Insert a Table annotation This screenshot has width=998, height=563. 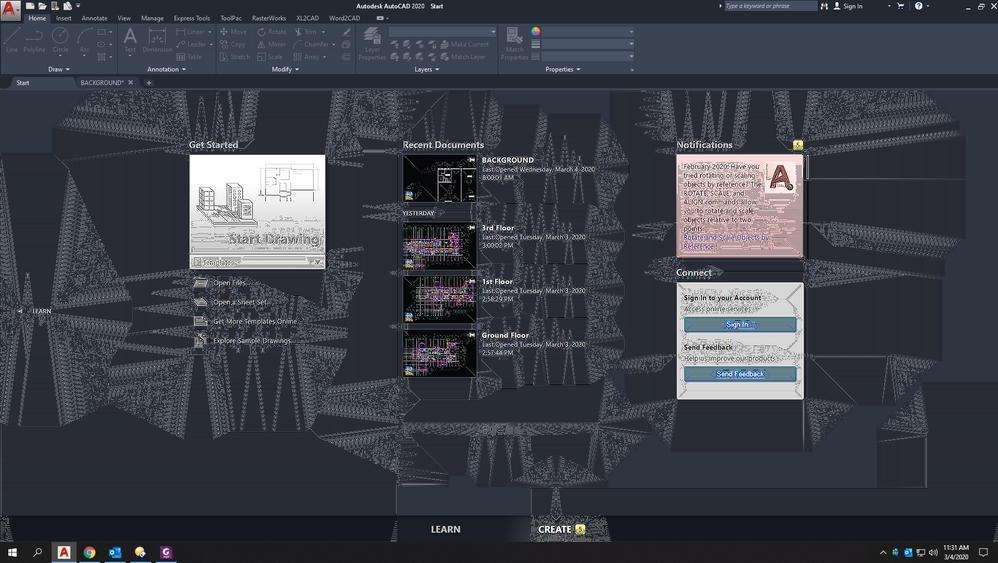pyautogui.click(x=189, y=57)
